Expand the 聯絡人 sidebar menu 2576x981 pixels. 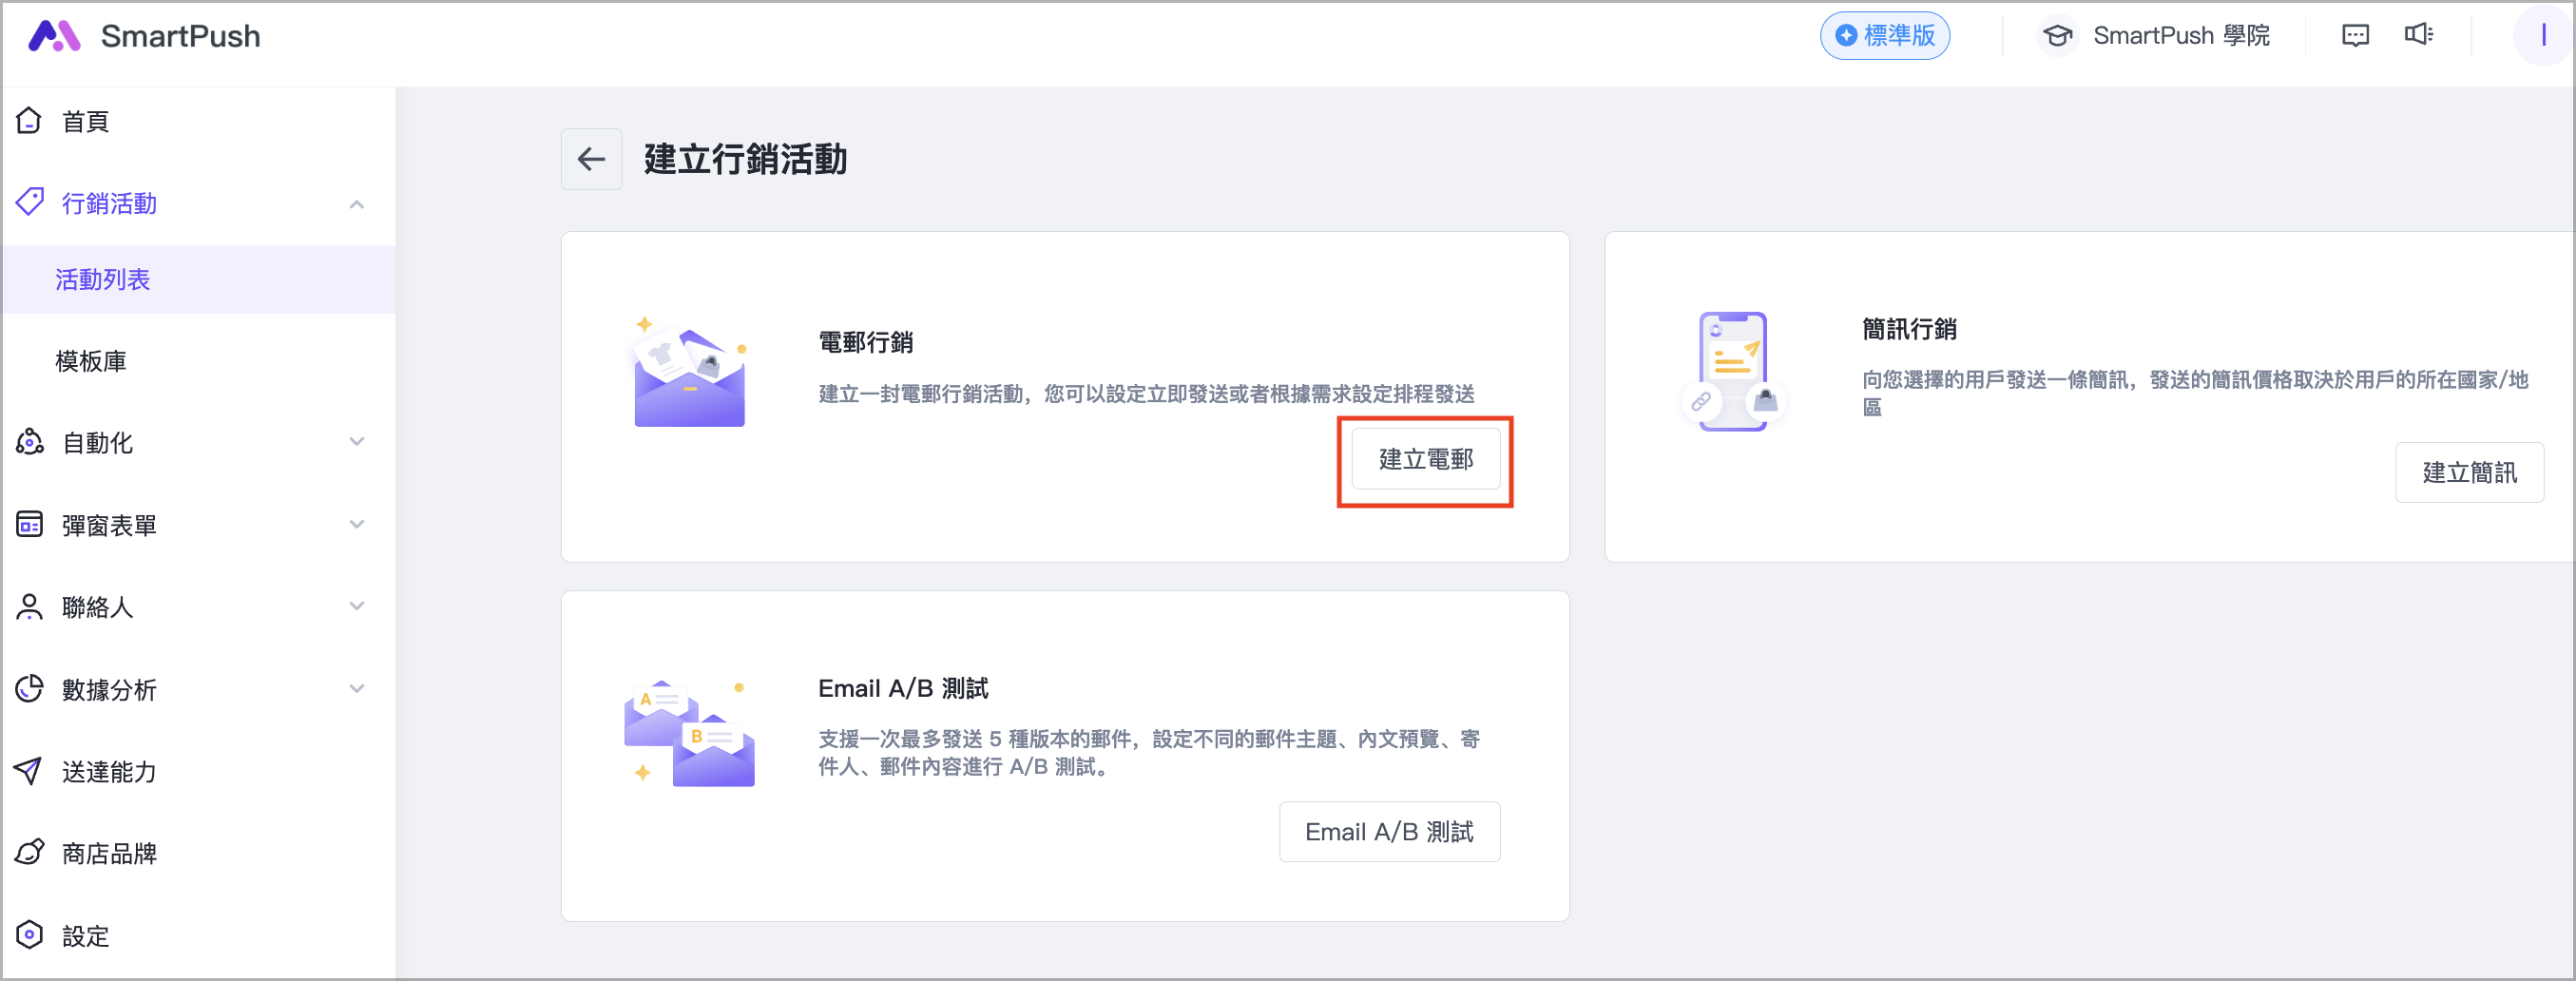(x=357, y=606)
